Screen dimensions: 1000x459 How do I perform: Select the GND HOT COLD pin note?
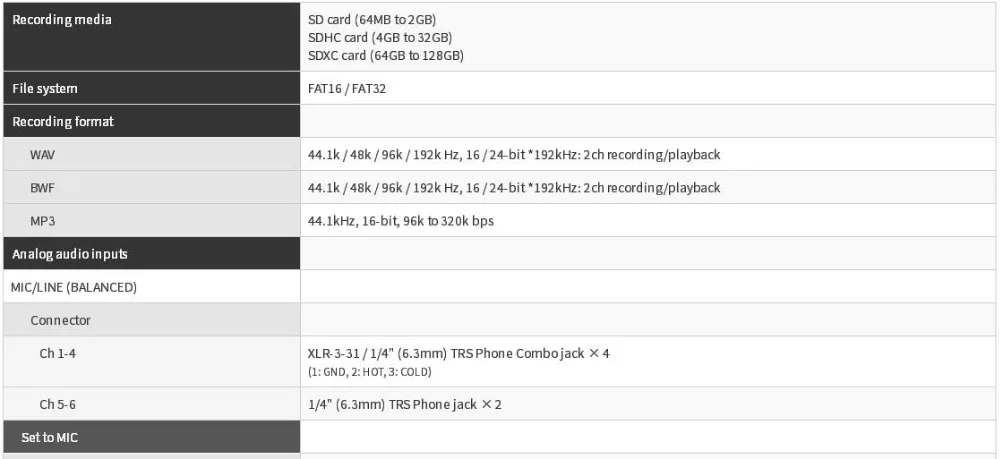370,372
